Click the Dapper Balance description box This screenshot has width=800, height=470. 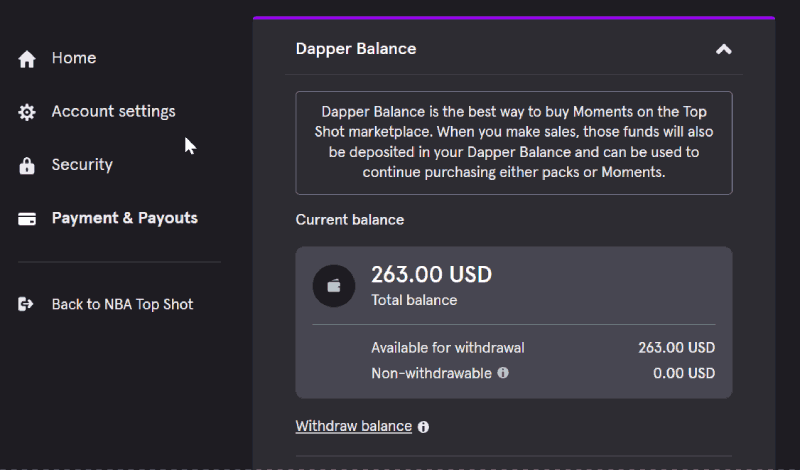click(514, 143)
